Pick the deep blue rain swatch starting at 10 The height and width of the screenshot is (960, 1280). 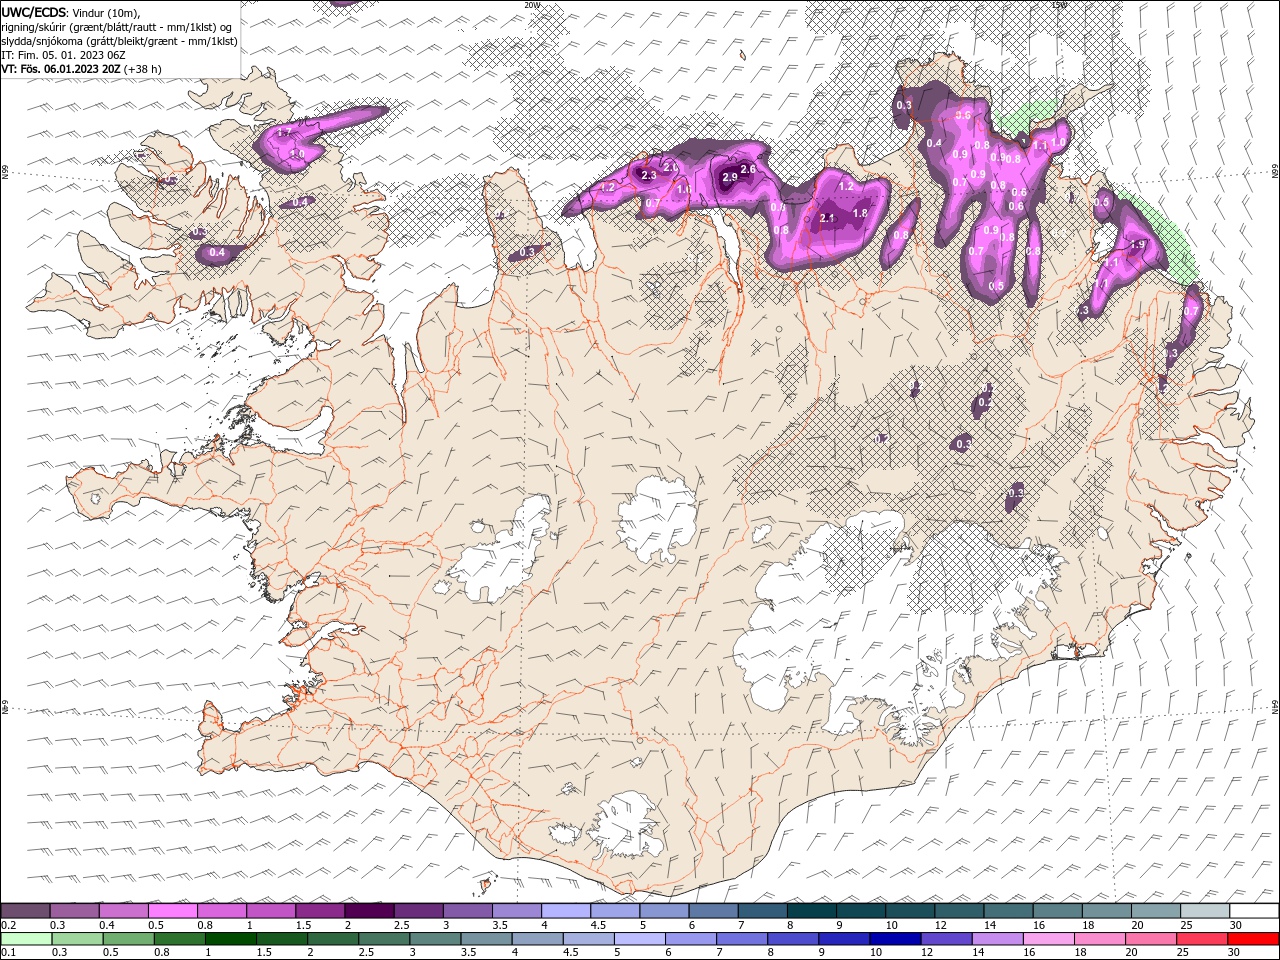894,939
